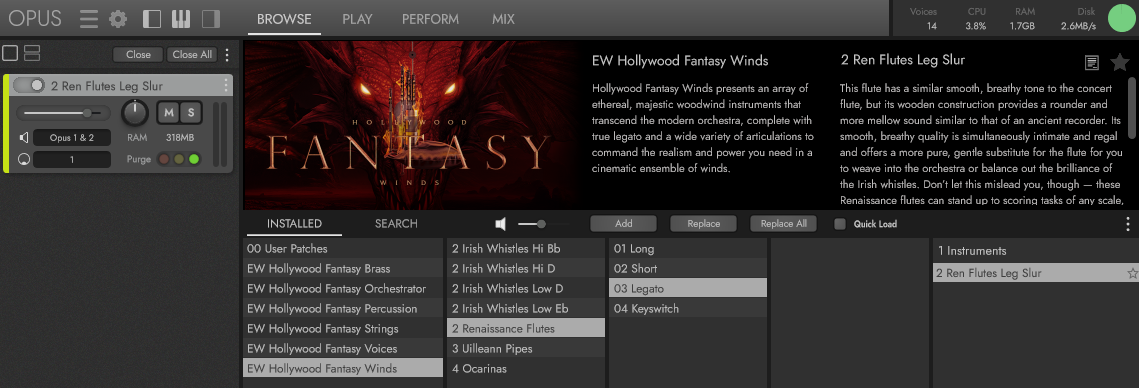Enable or disable 2 Ren Flutes instrument
This screenshot has height=388, width=1139.
point(29,86)
